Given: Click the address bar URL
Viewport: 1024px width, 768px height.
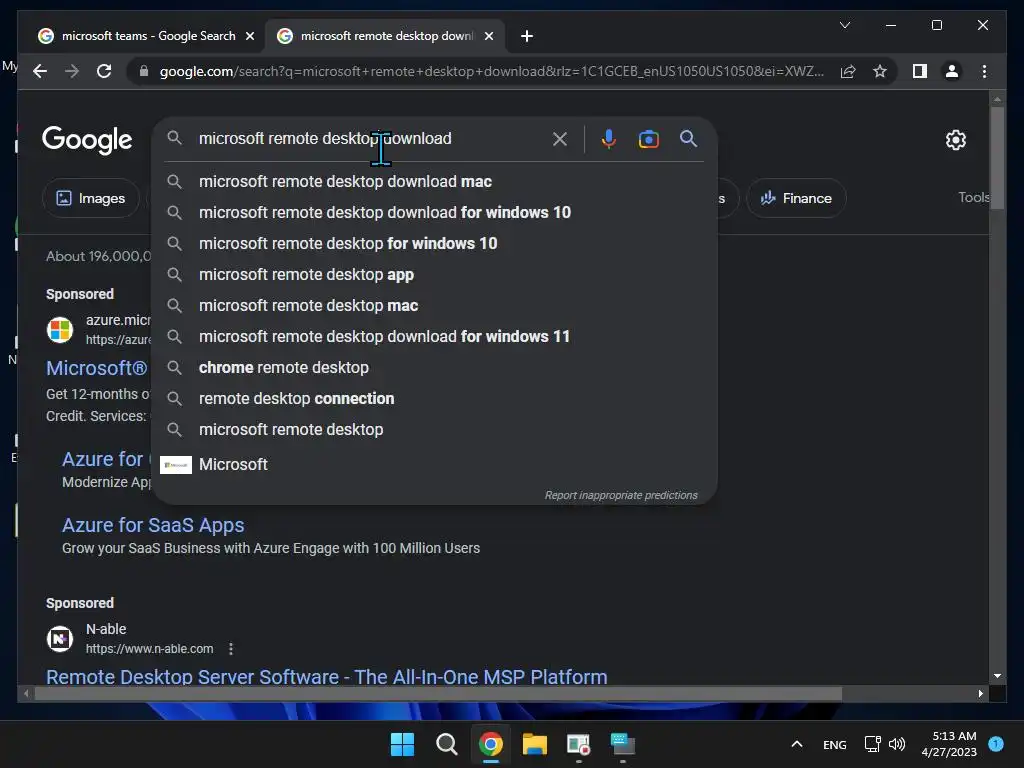Looking at the screenshot, I should point(492,71).
